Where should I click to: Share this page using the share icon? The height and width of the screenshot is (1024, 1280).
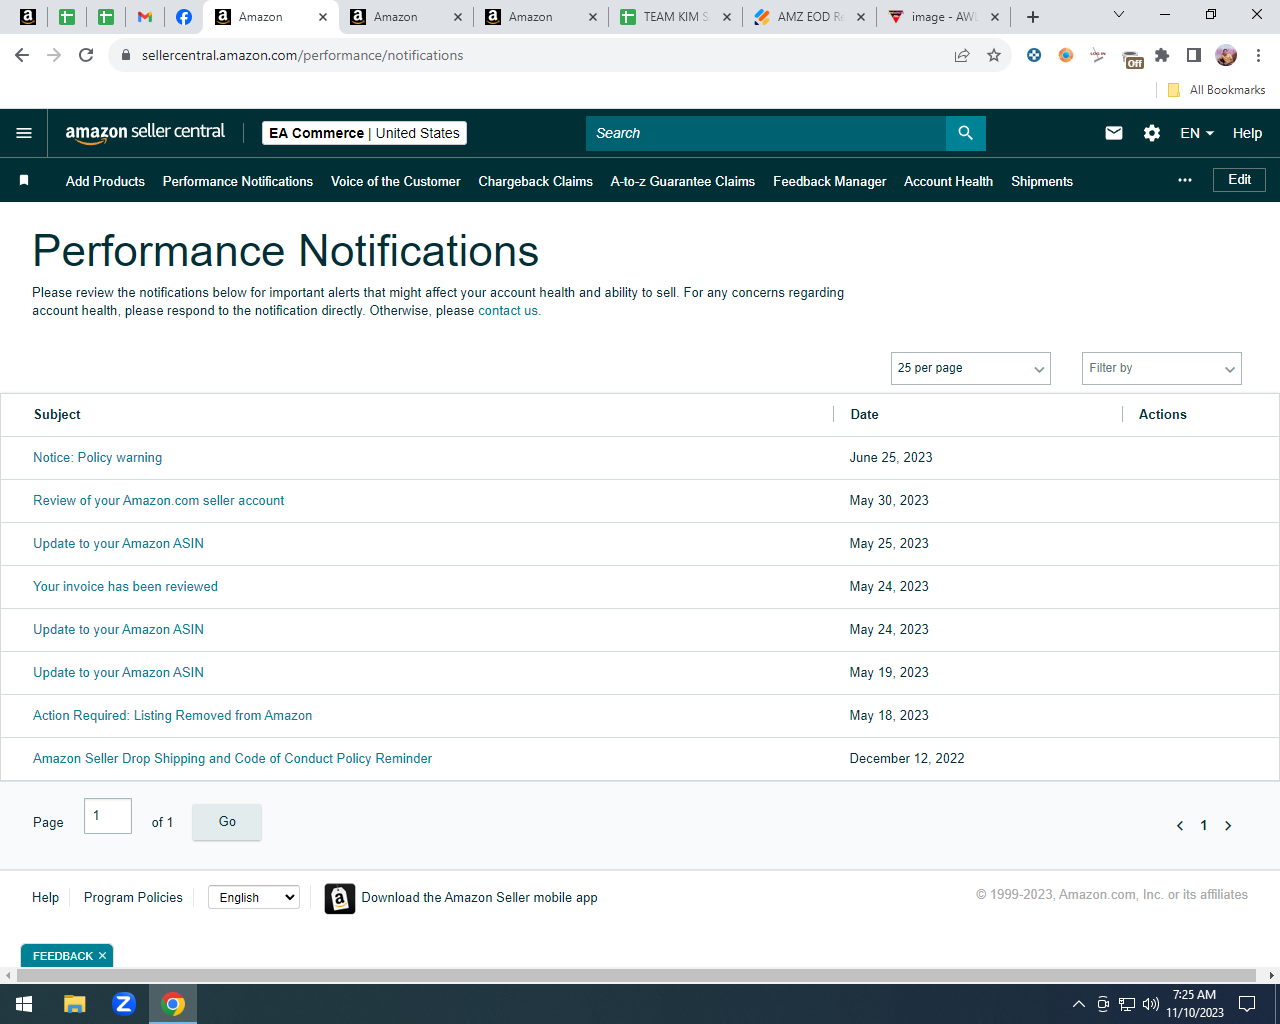962,55
